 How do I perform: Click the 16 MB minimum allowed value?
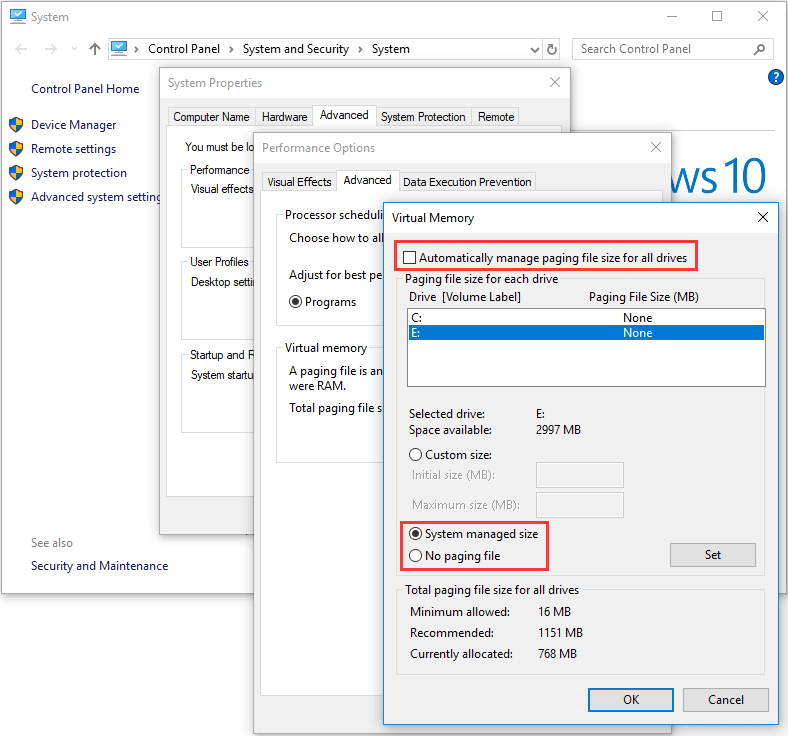[554, 612]
